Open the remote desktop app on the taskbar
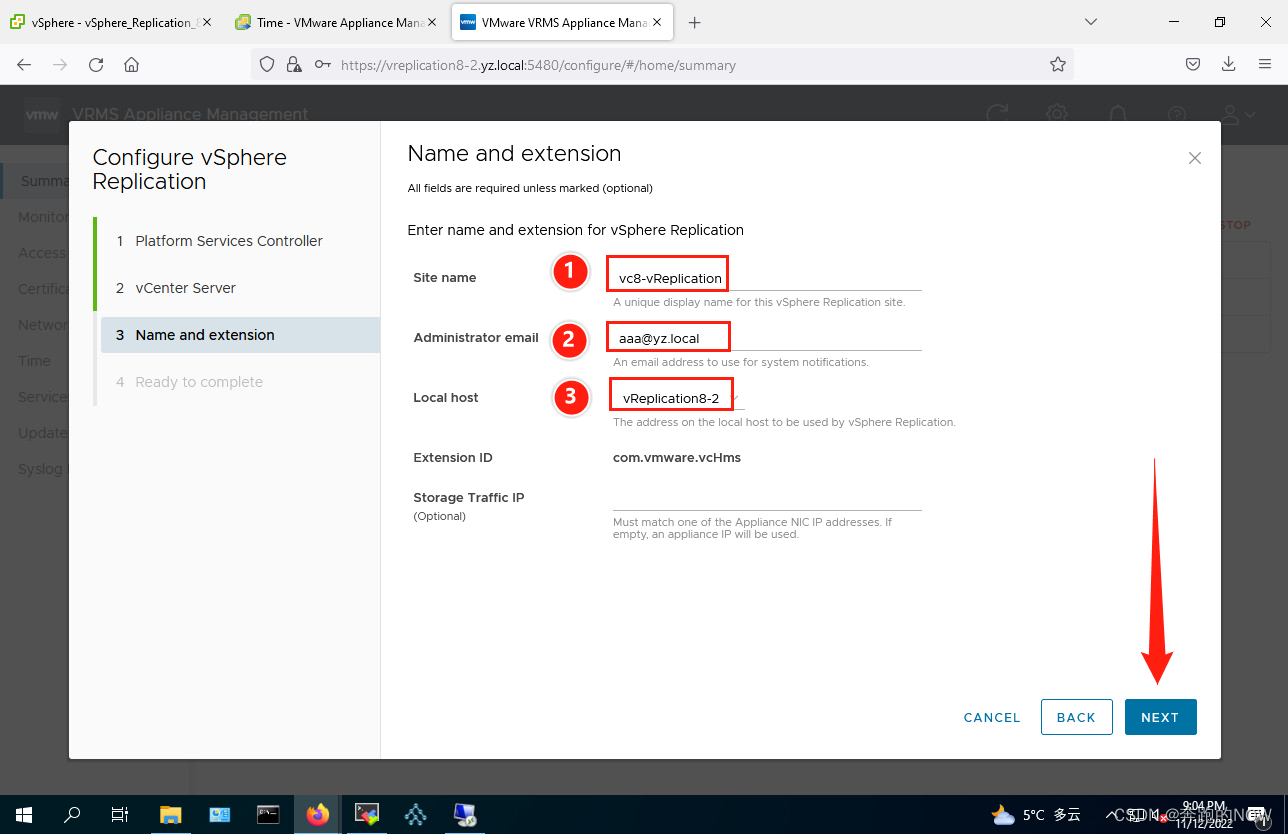 pos(465,814)
